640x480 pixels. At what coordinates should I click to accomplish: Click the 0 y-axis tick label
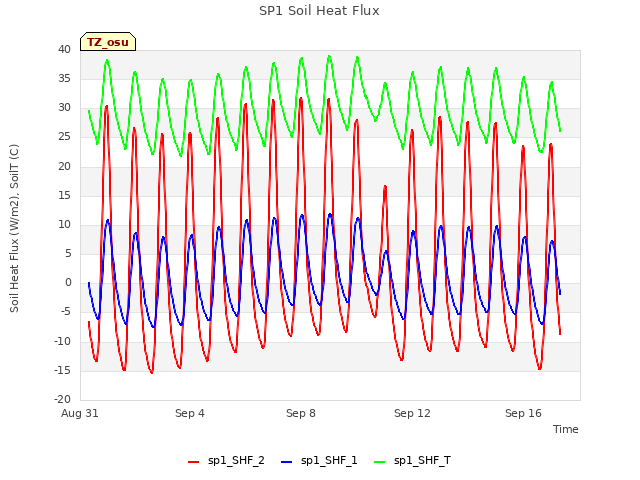[68, 283]
